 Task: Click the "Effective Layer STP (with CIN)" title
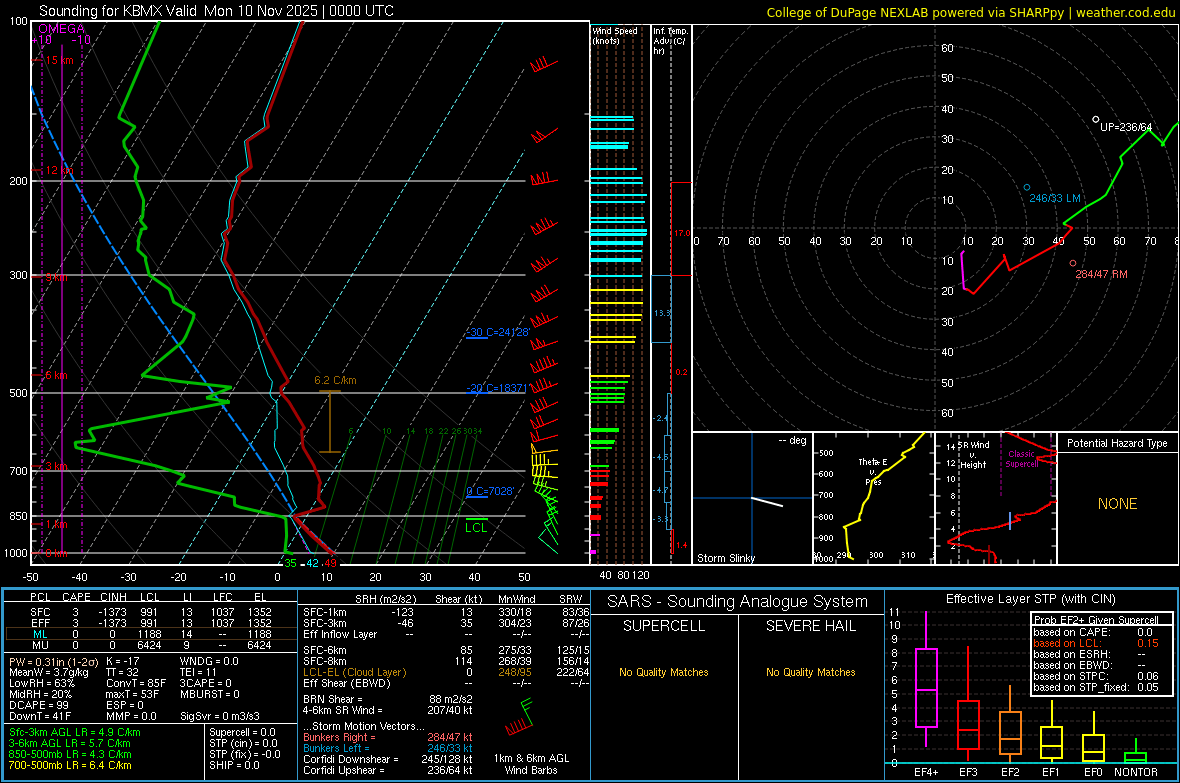coord(1030,599)
